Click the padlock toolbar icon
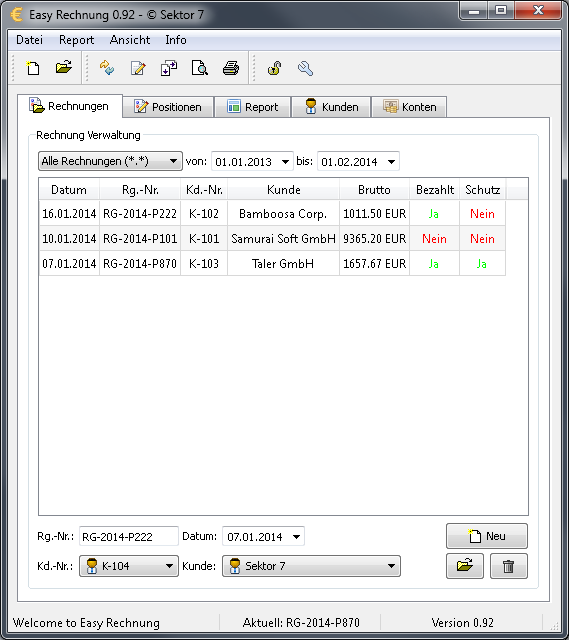 pyautogui.click(x=274, y=68)
